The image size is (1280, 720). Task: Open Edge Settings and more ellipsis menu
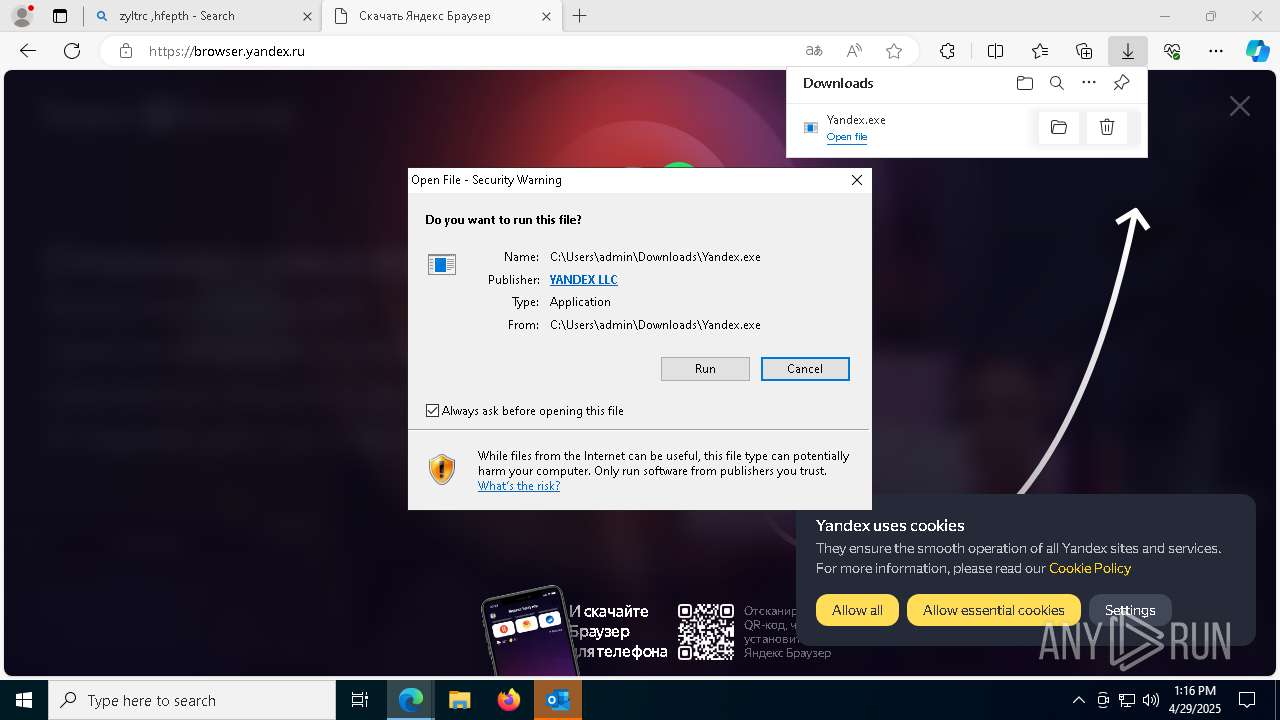click(1216, 51)
